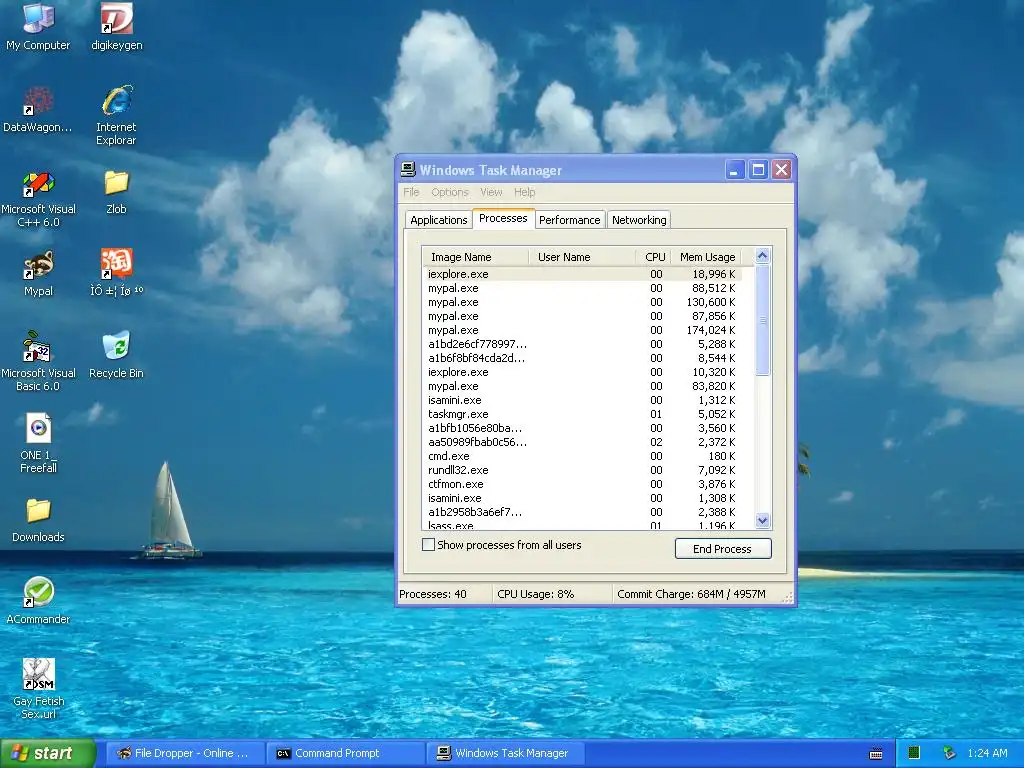Click the Commit Charge status bar entry
The width and height of the screenshot is (1024, 768).
(691, 594)
